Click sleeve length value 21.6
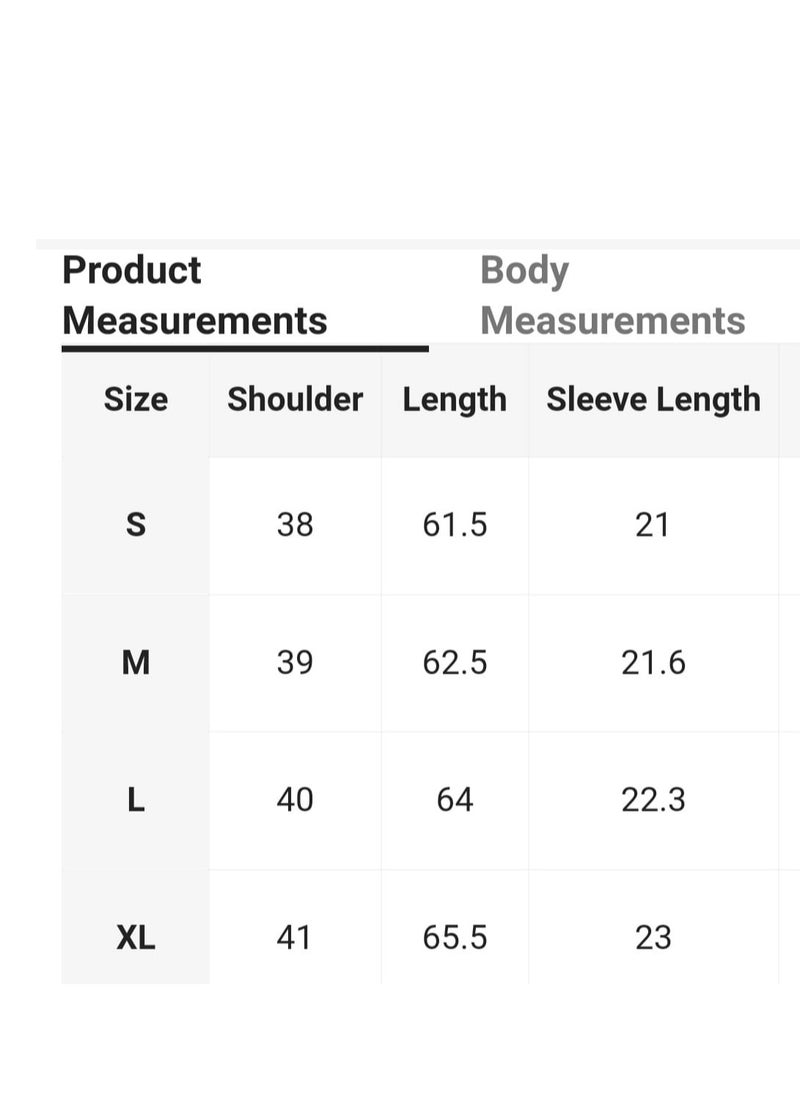 [653, 662]
